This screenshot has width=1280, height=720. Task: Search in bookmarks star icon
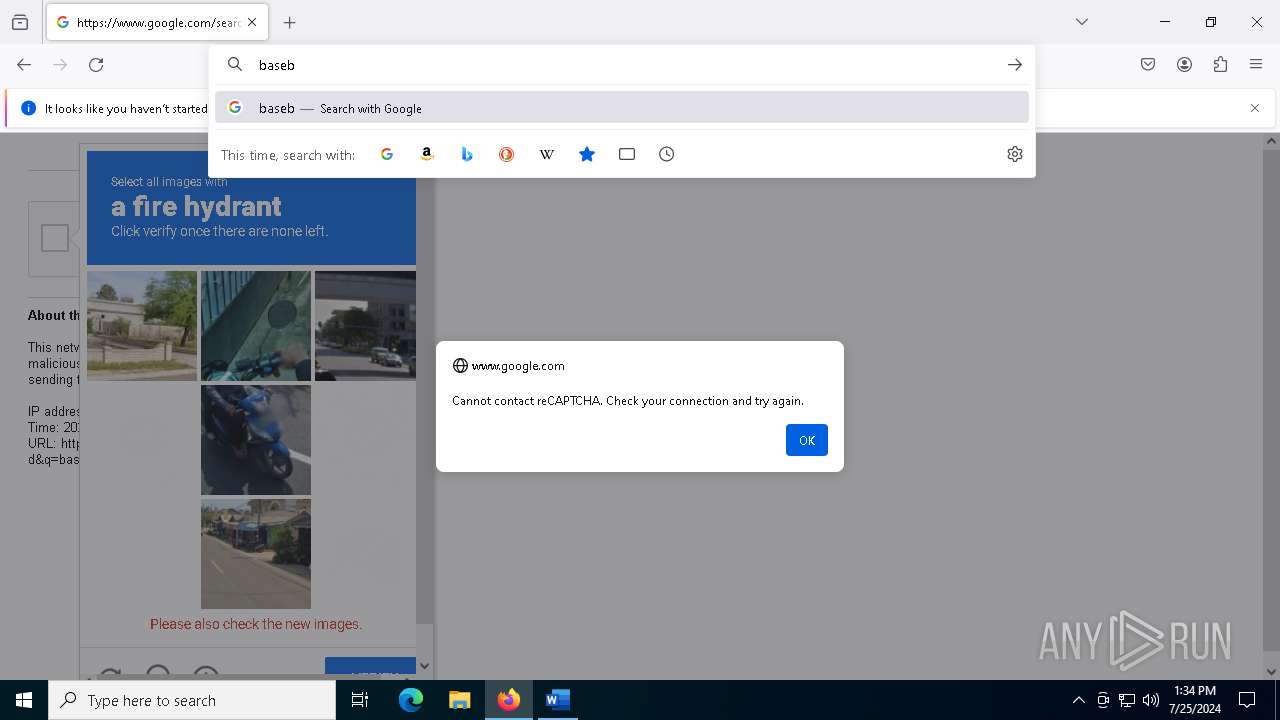(x=587, y=154)
